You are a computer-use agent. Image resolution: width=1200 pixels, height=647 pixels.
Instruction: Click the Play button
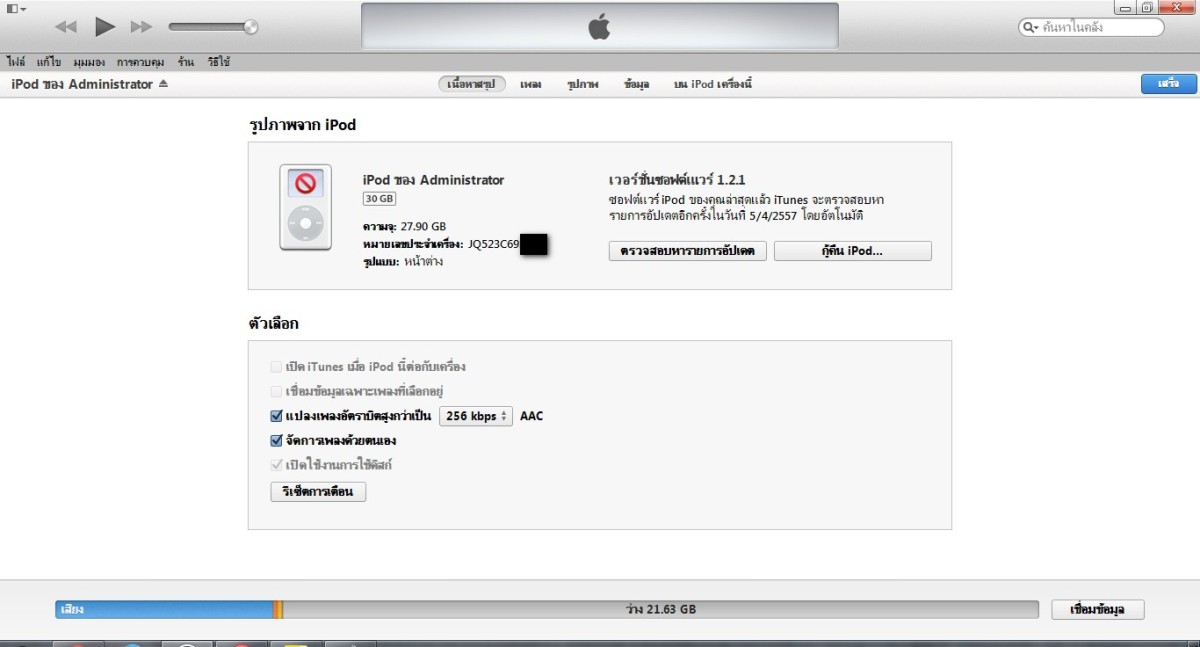coord(105,27)
